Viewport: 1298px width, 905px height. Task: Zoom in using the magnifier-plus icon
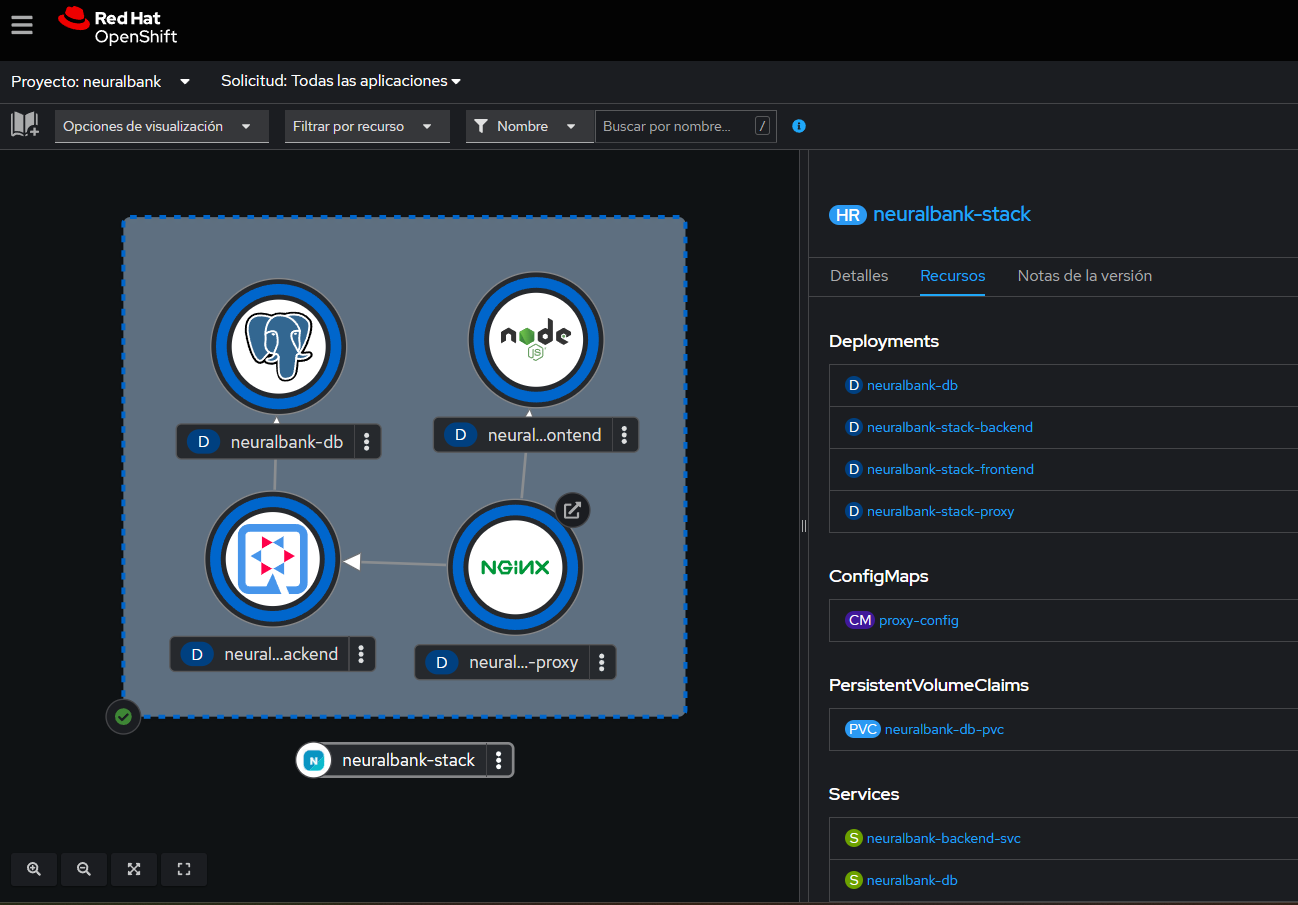click(x=33, y=869)
